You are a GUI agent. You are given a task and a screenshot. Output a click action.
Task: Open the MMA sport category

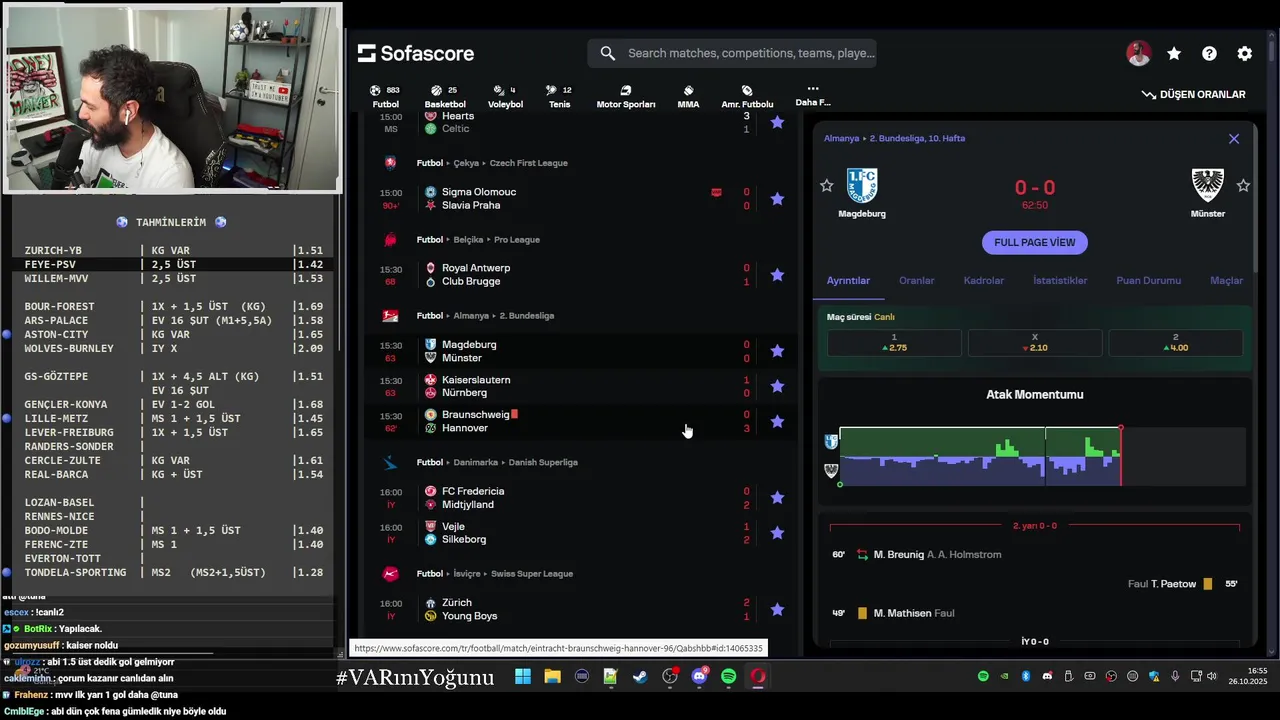(x=688, y=96)
